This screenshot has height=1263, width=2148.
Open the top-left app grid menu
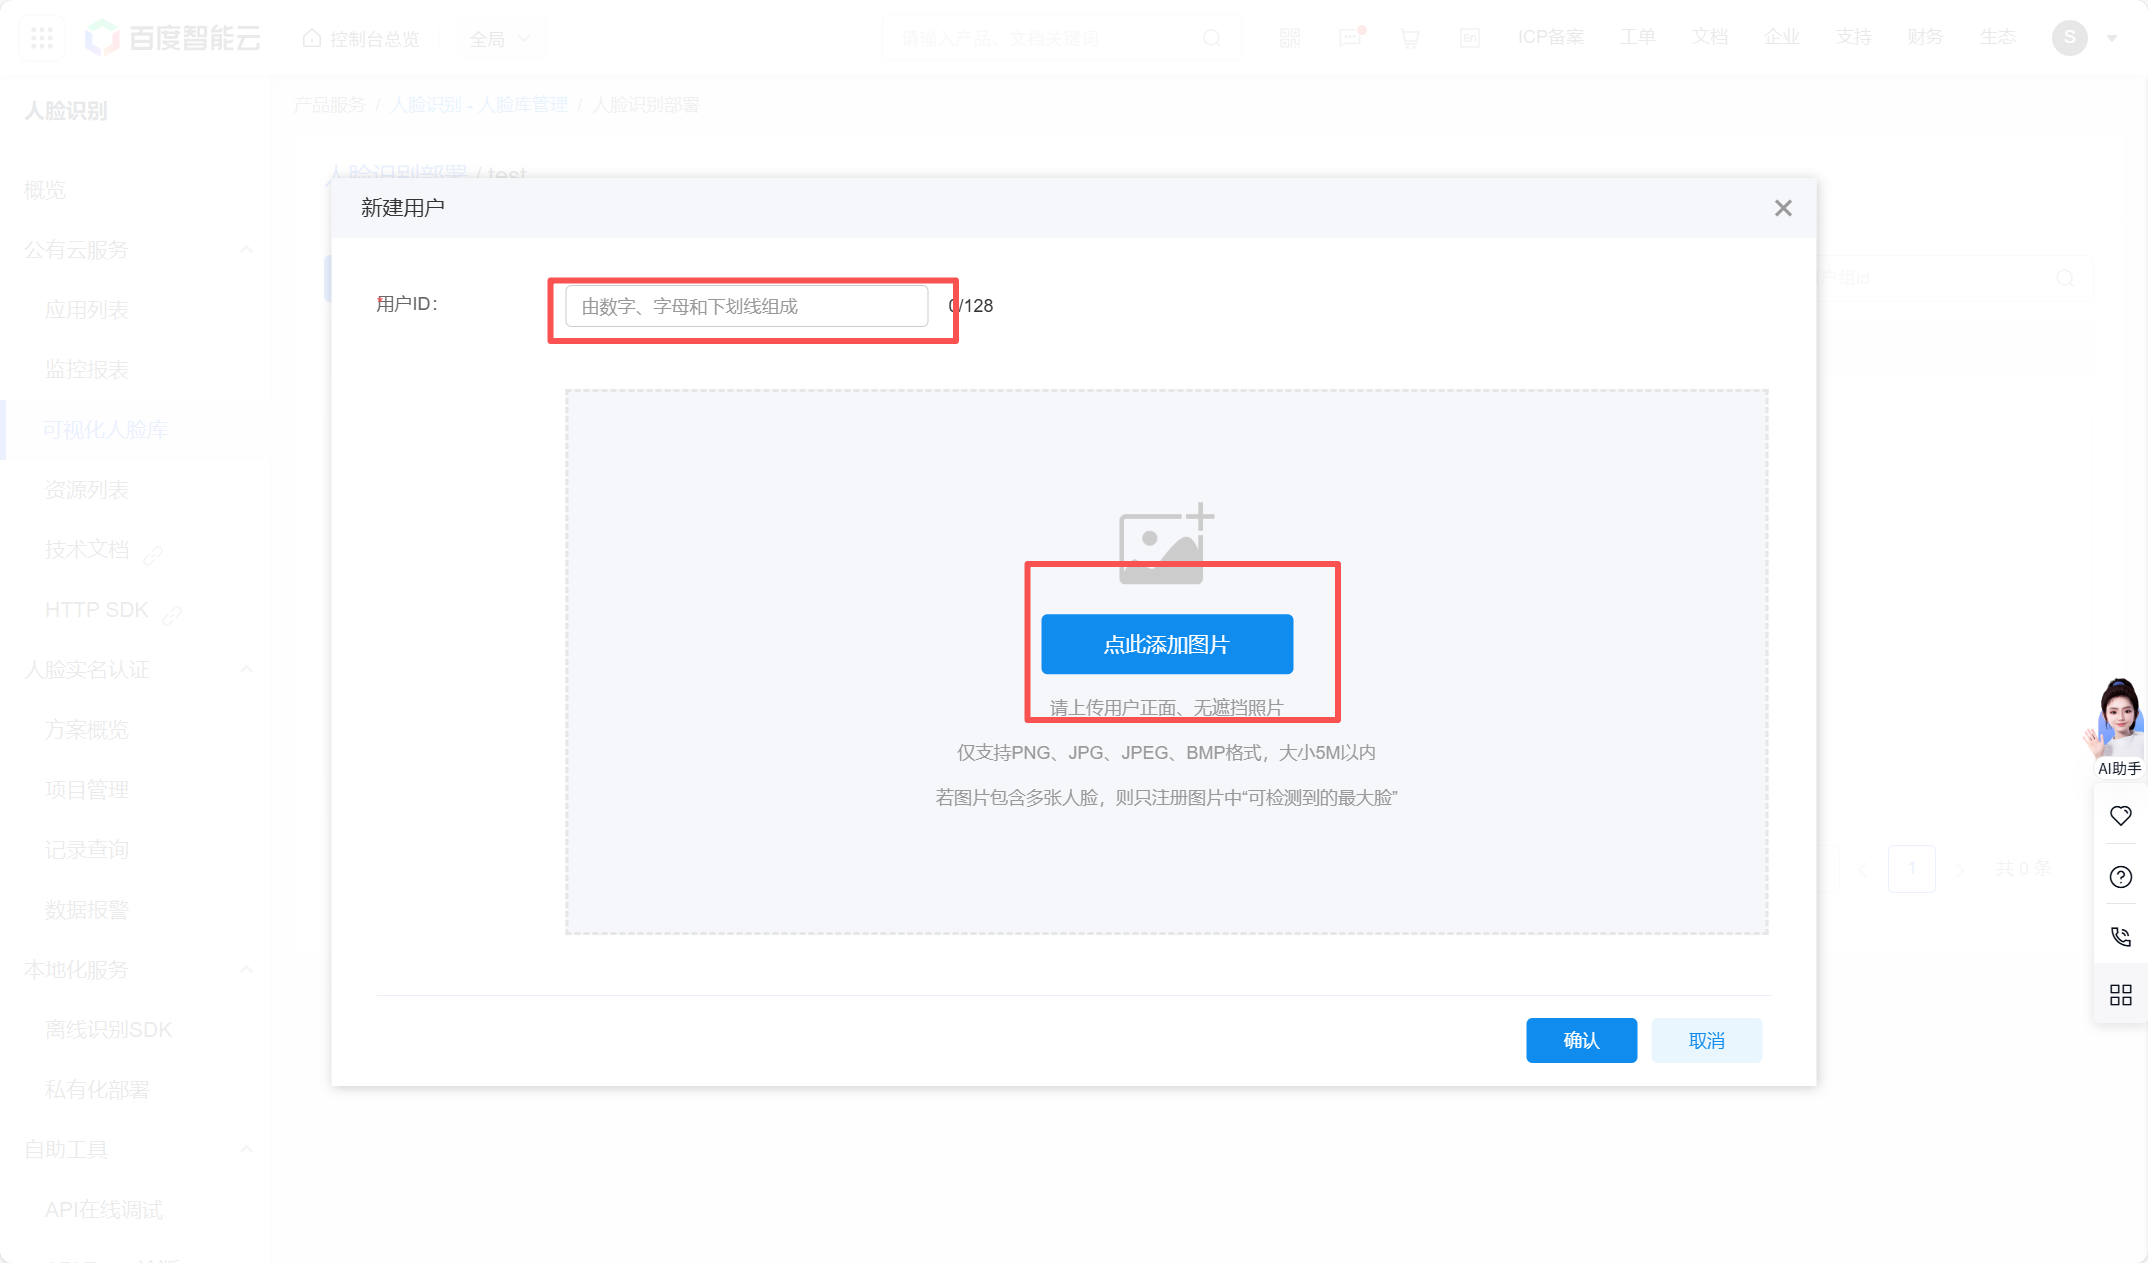coord(42,38)
